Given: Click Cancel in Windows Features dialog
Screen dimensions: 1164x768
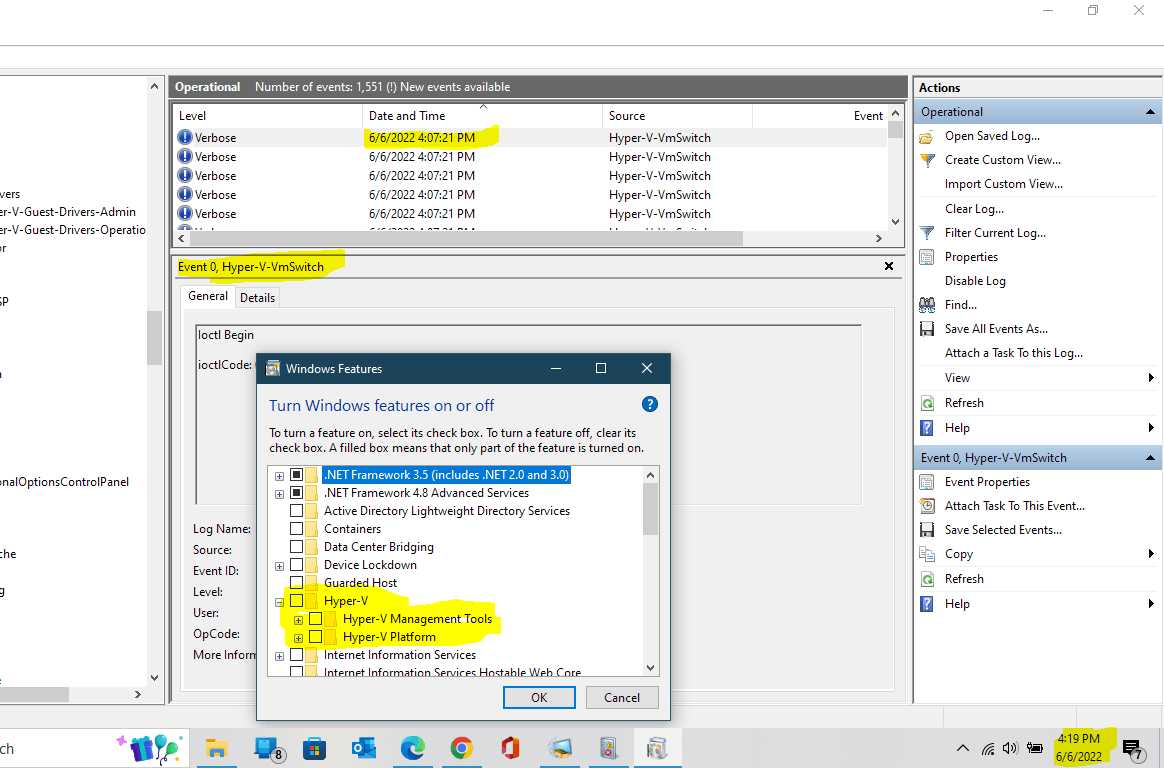Looking at the screenshot, I should point(621,698).
